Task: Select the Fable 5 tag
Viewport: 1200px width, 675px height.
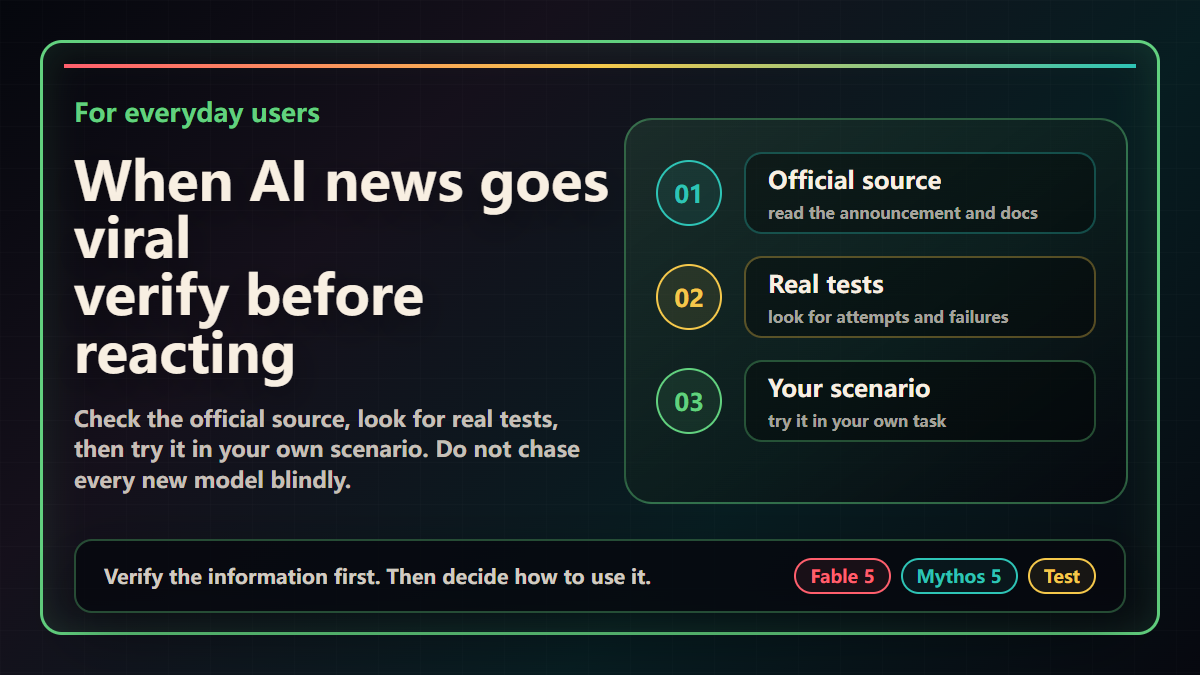Action: (x=842, y=576)
